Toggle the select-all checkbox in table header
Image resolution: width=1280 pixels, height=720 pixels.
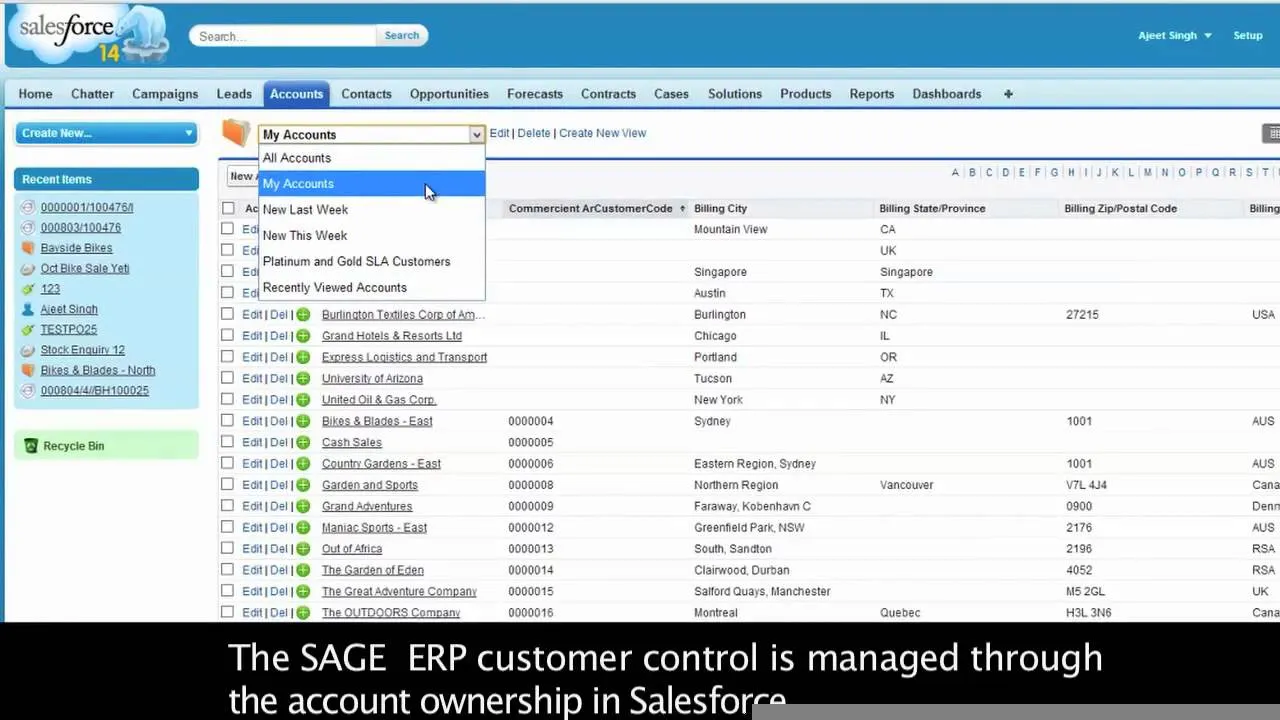click(x=228, y=208)
